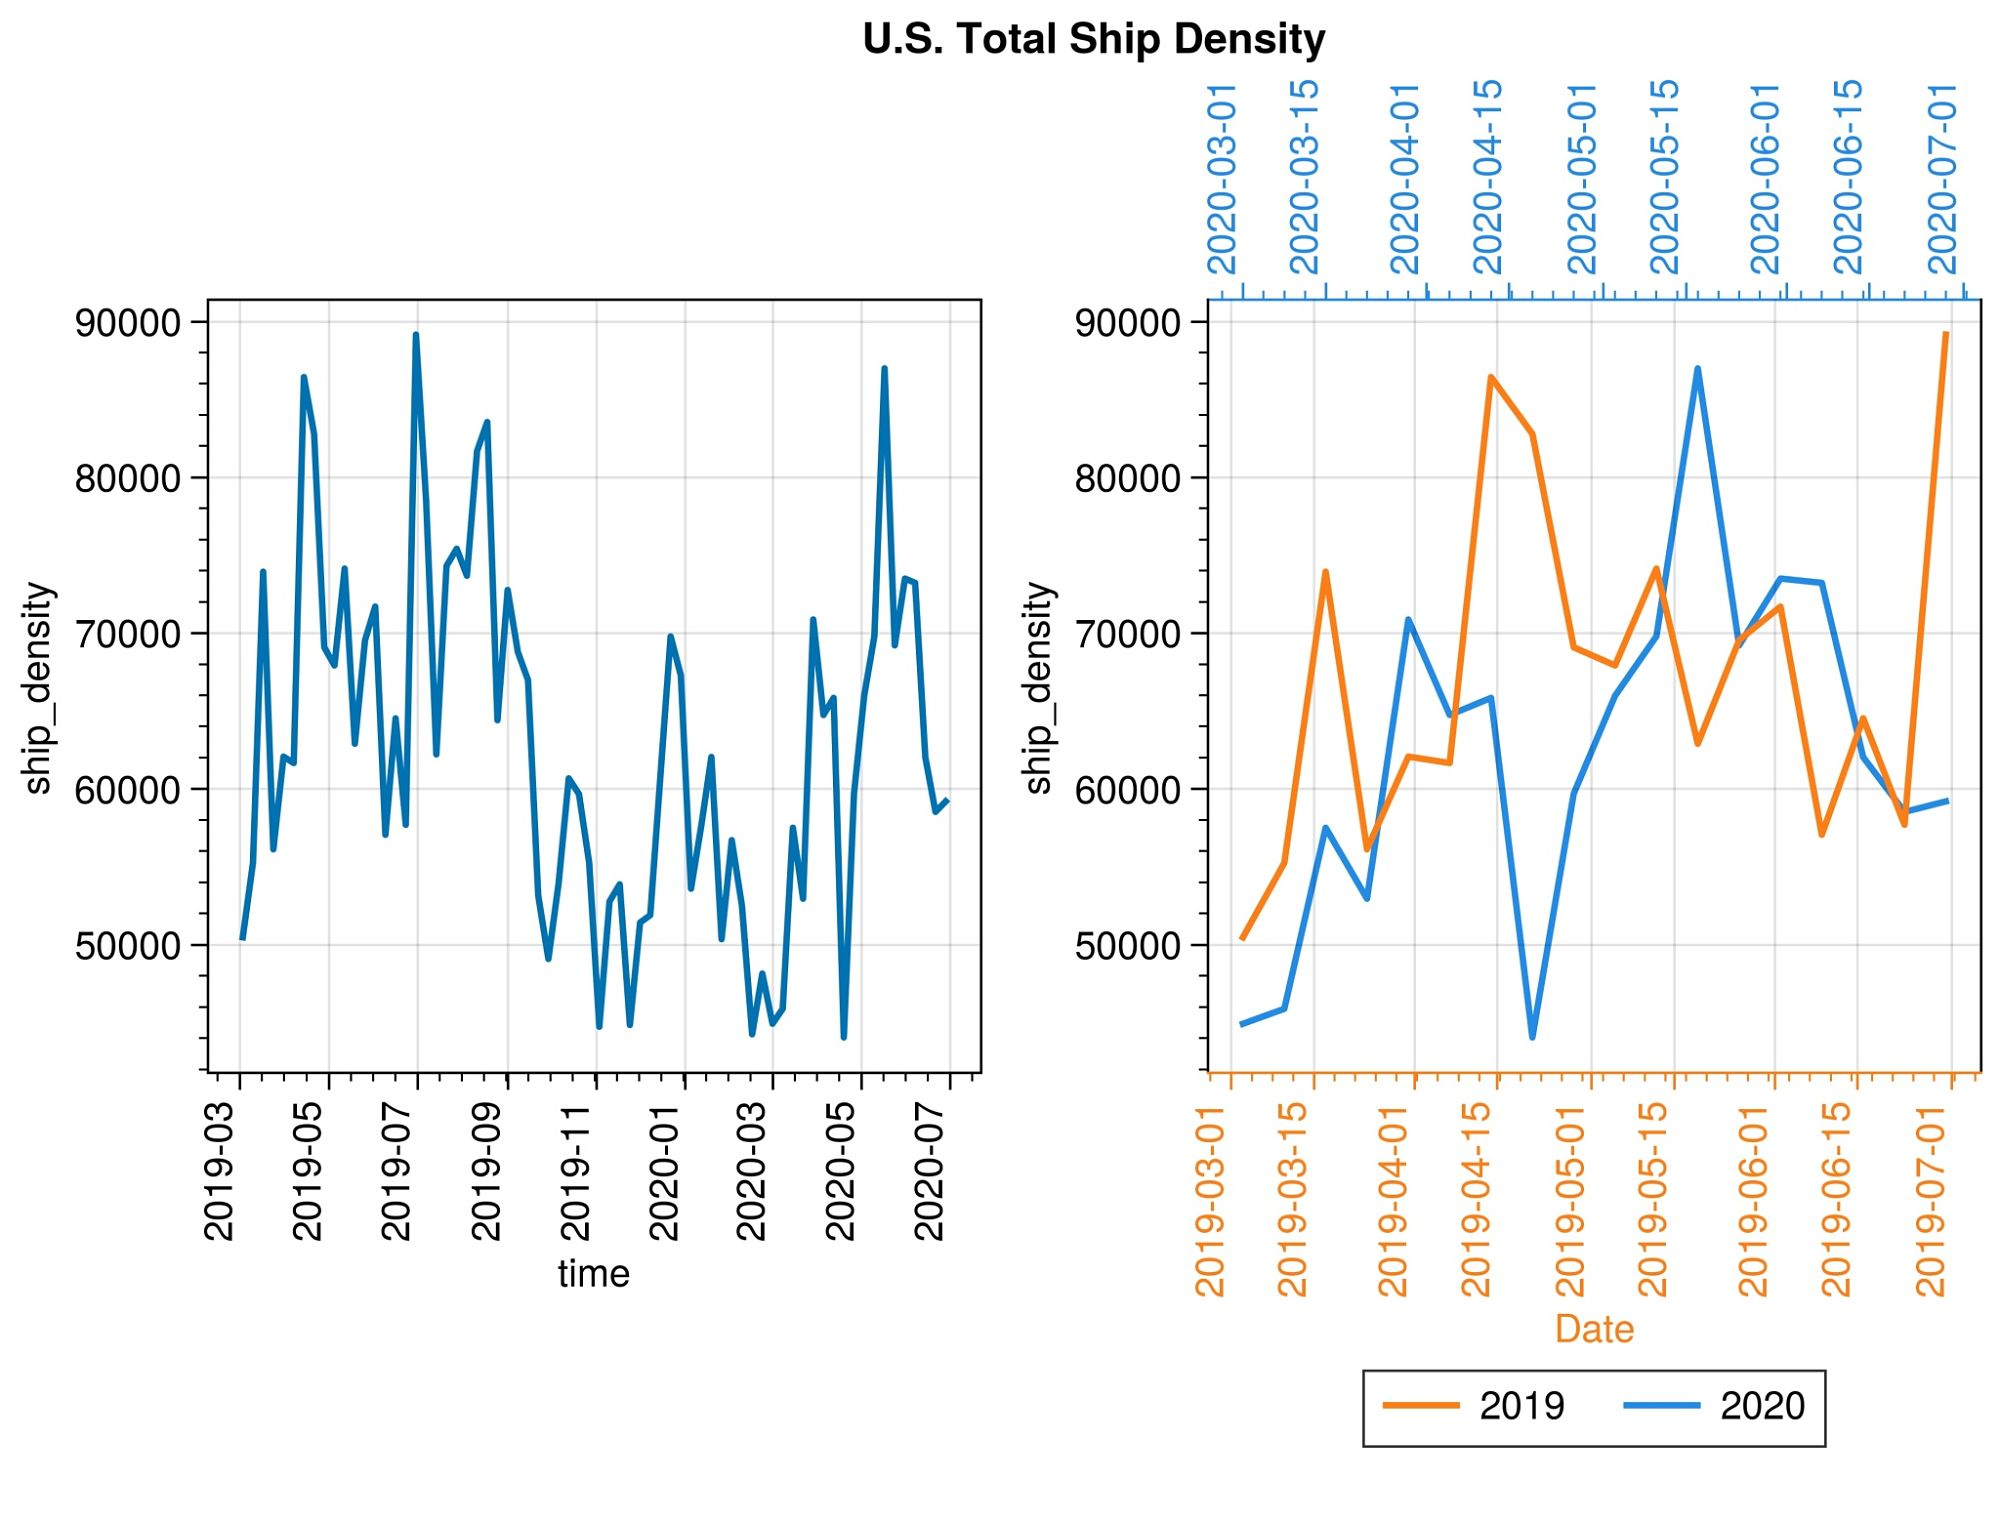The image size is (2000, 1521).
Task: Click the blue 2020 legend line swatch
Action: (x=1662, y=1406)
